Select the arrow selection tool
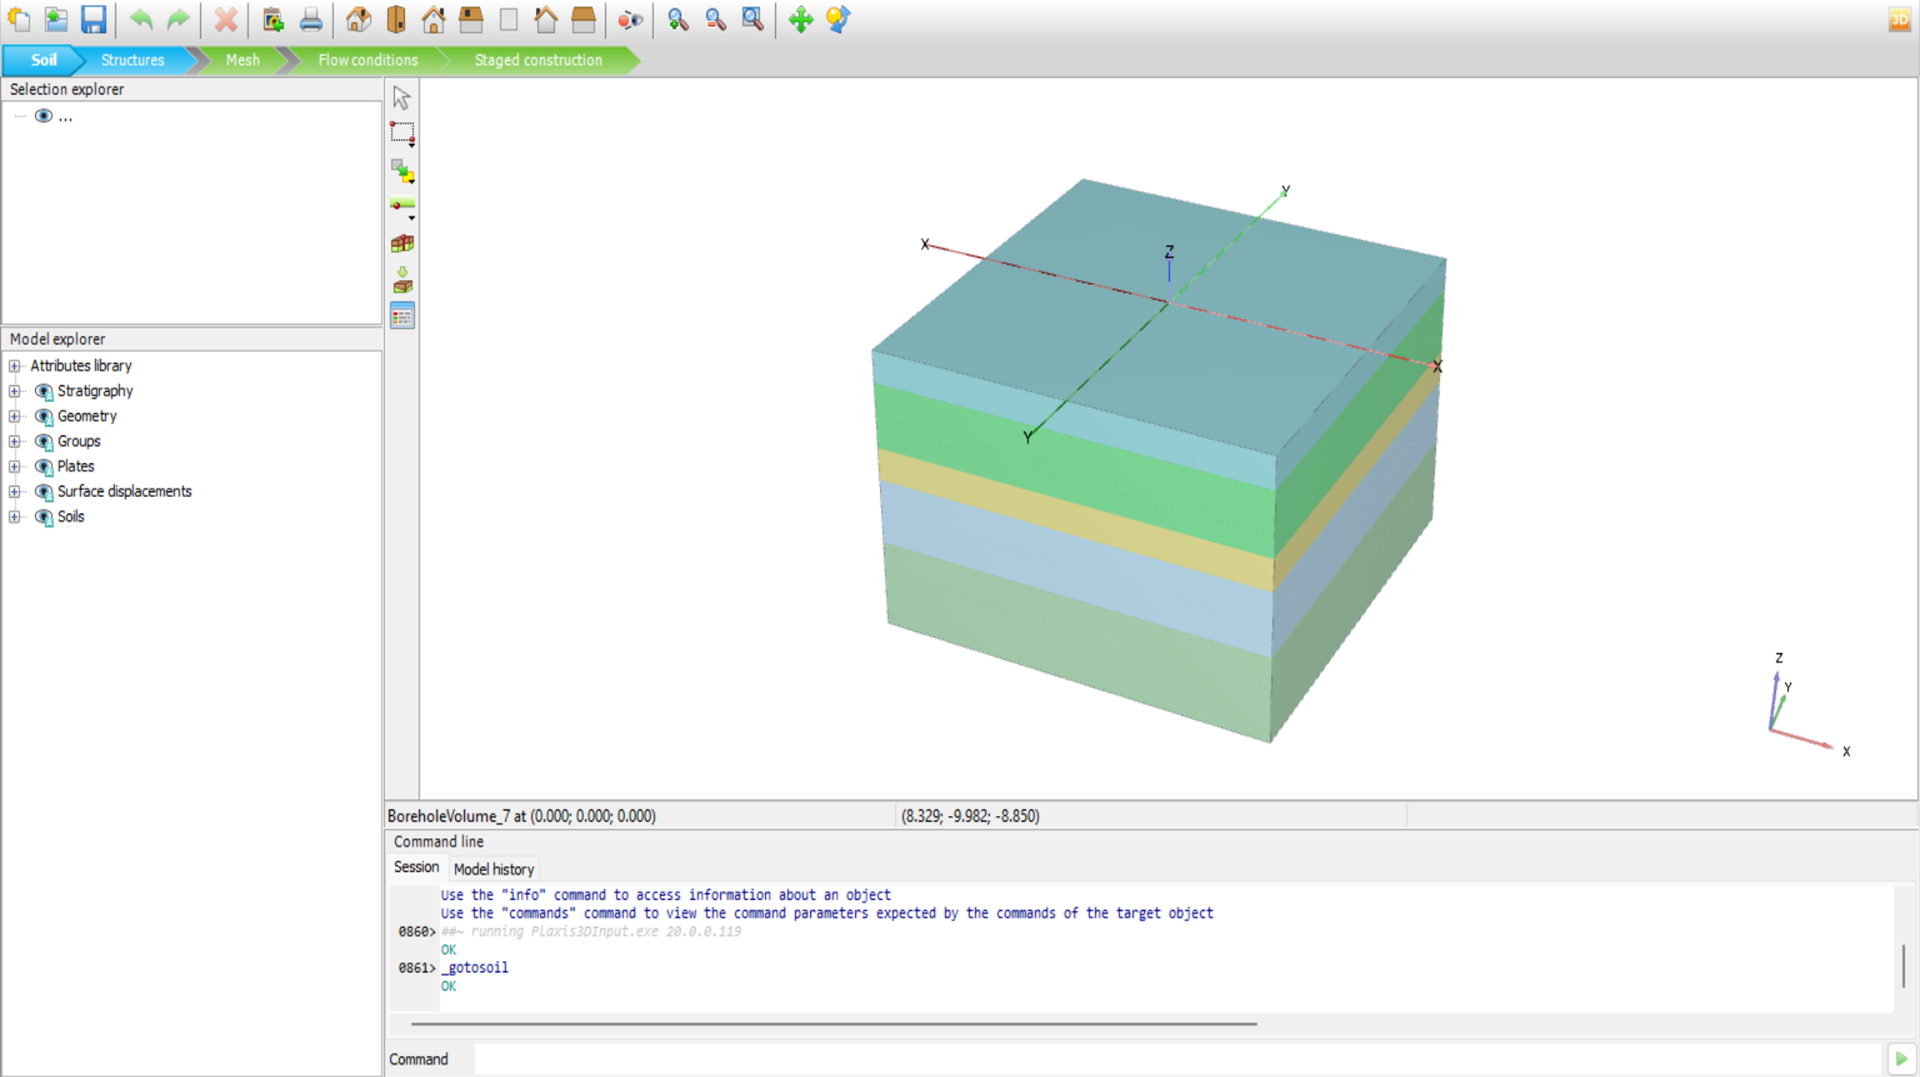Viewport: 1920px width, 1077px height. coord(402,98)
